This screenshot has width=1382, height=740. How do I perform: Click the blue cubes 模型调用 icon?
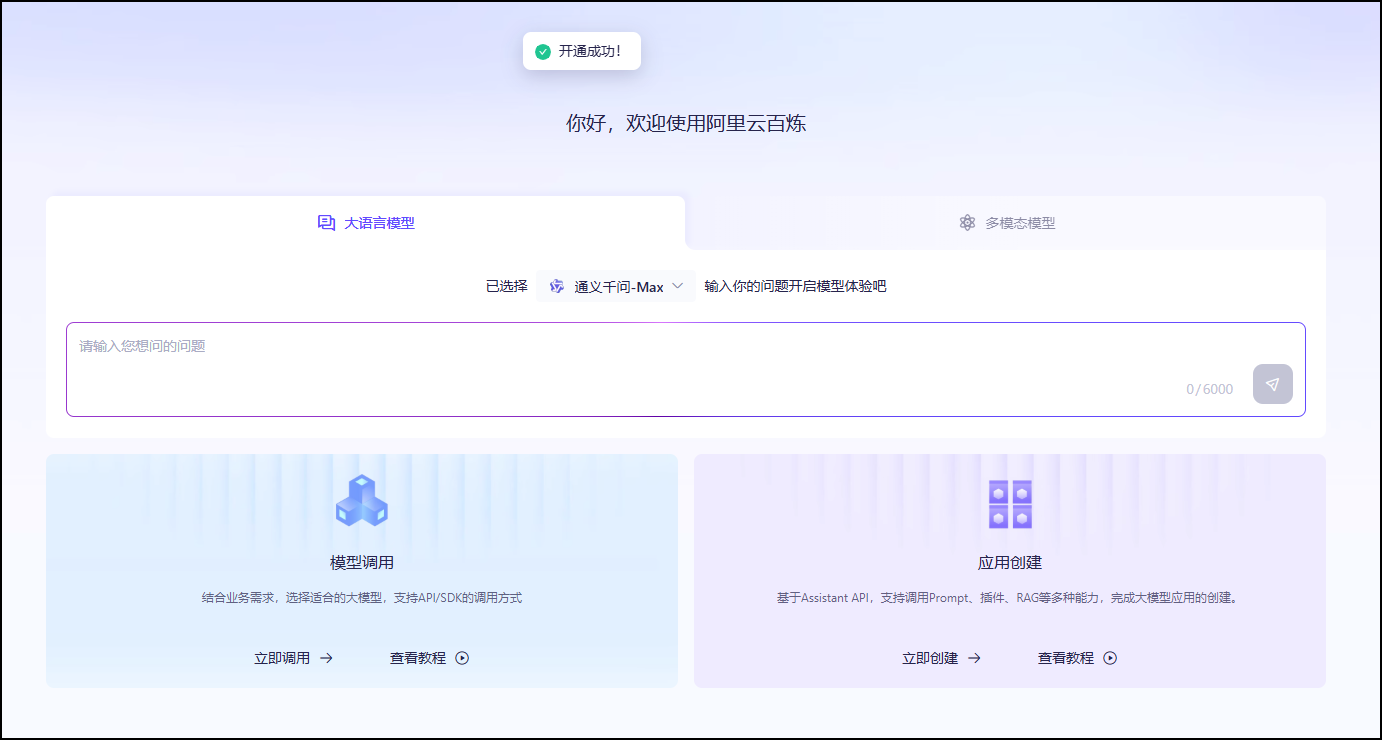coord(362,501)
